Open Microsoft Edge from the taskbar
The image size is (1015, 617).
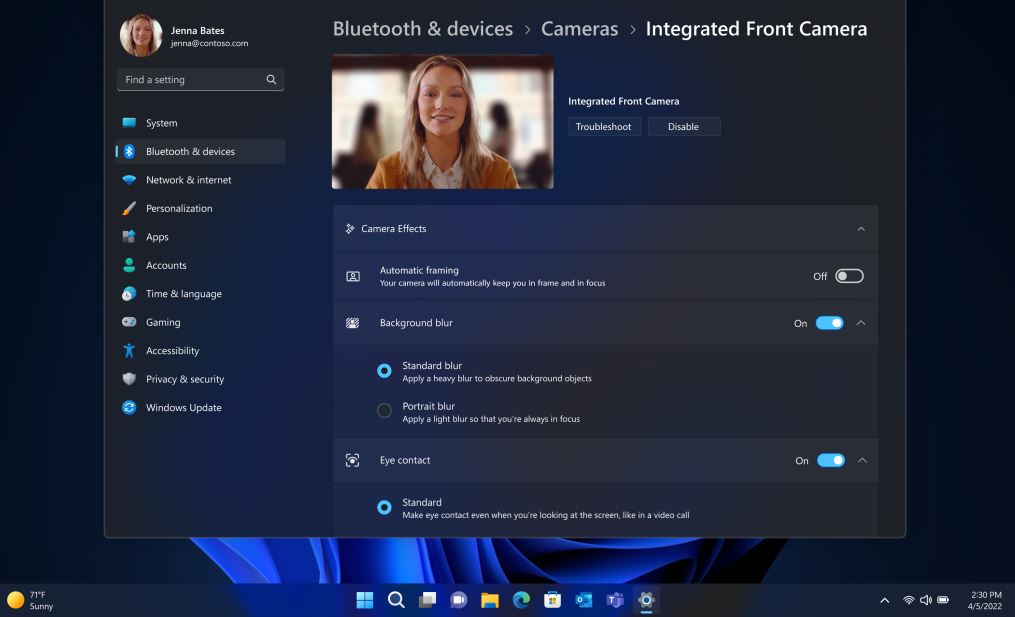point(520,600)
